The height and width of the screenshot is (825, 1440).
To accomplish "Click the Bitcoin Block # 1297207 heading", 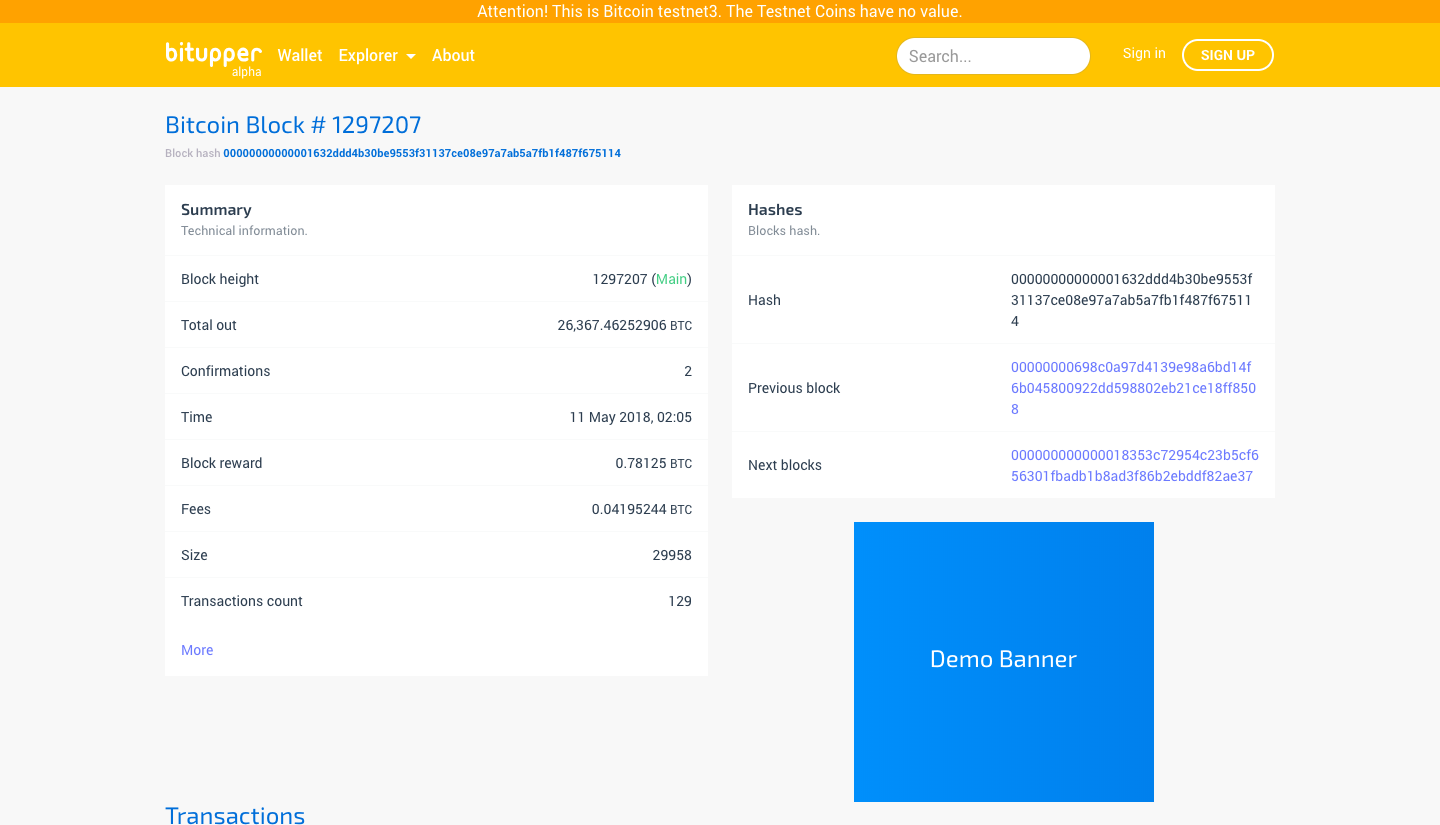I will pos(293,125).
